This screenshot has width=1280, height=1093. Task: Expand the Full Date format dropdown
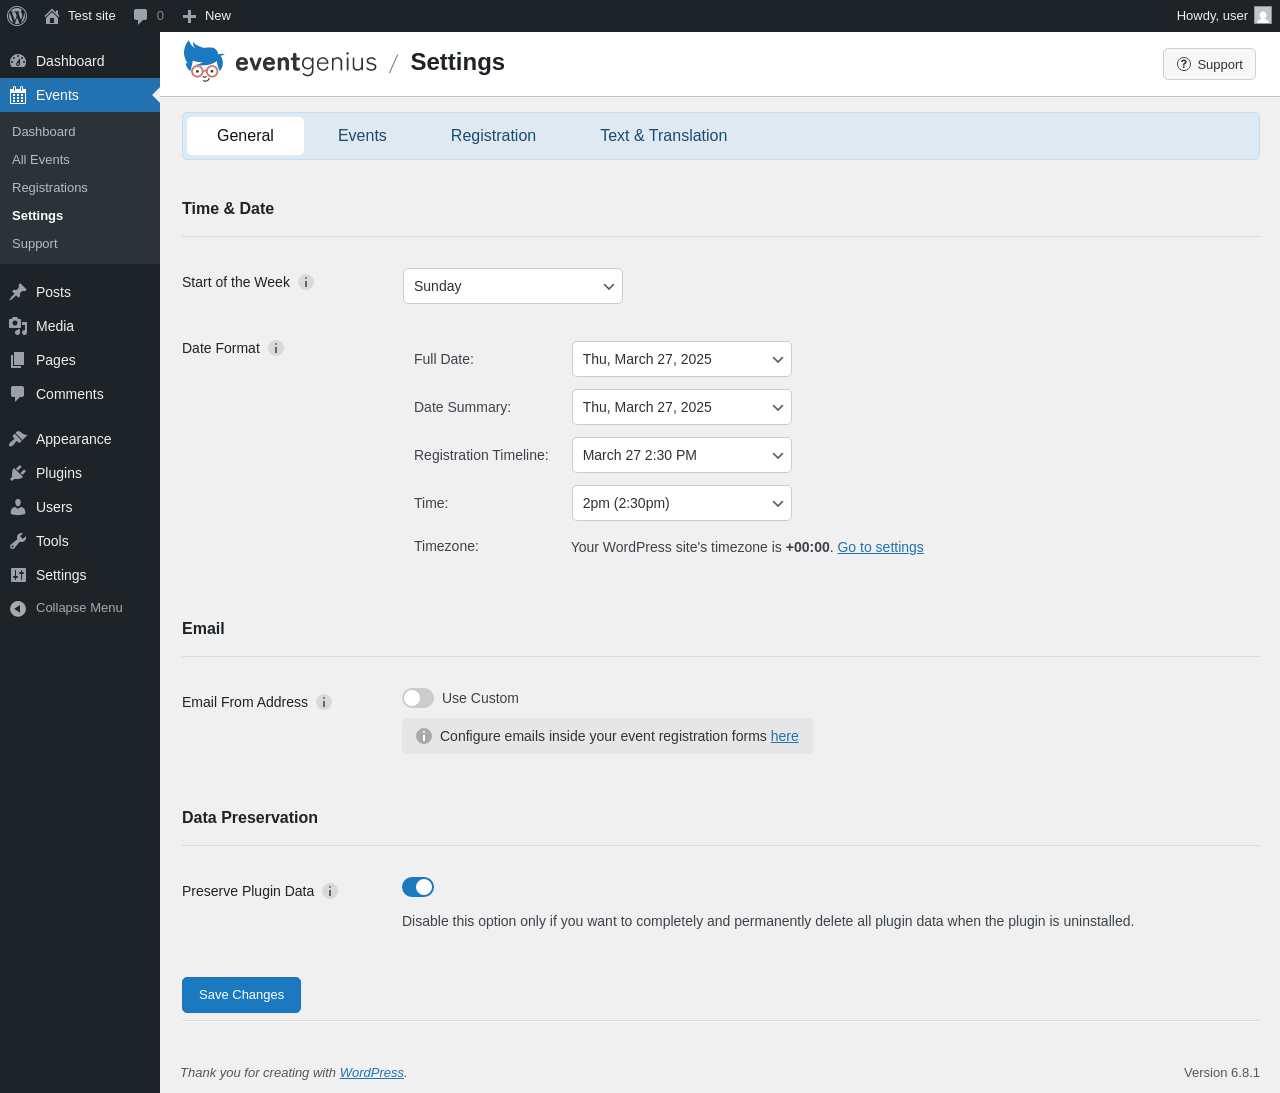pos(682,359)
